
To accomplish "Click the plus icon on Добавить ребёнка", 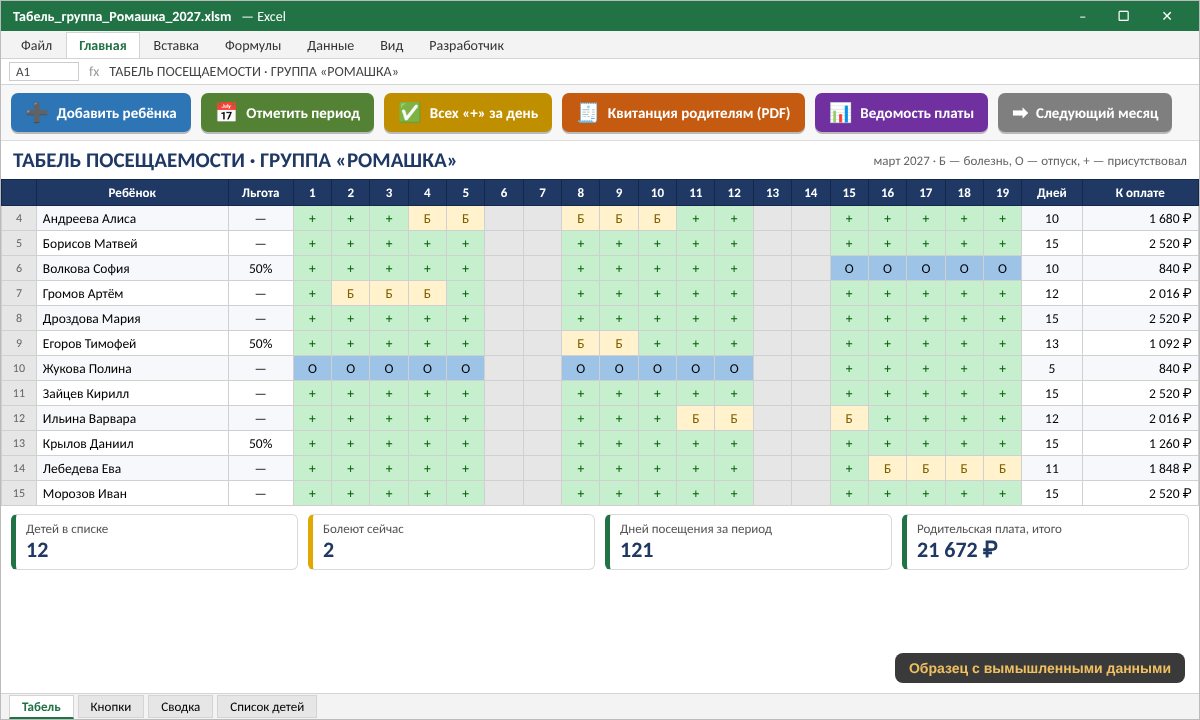I will pos(37,113).
